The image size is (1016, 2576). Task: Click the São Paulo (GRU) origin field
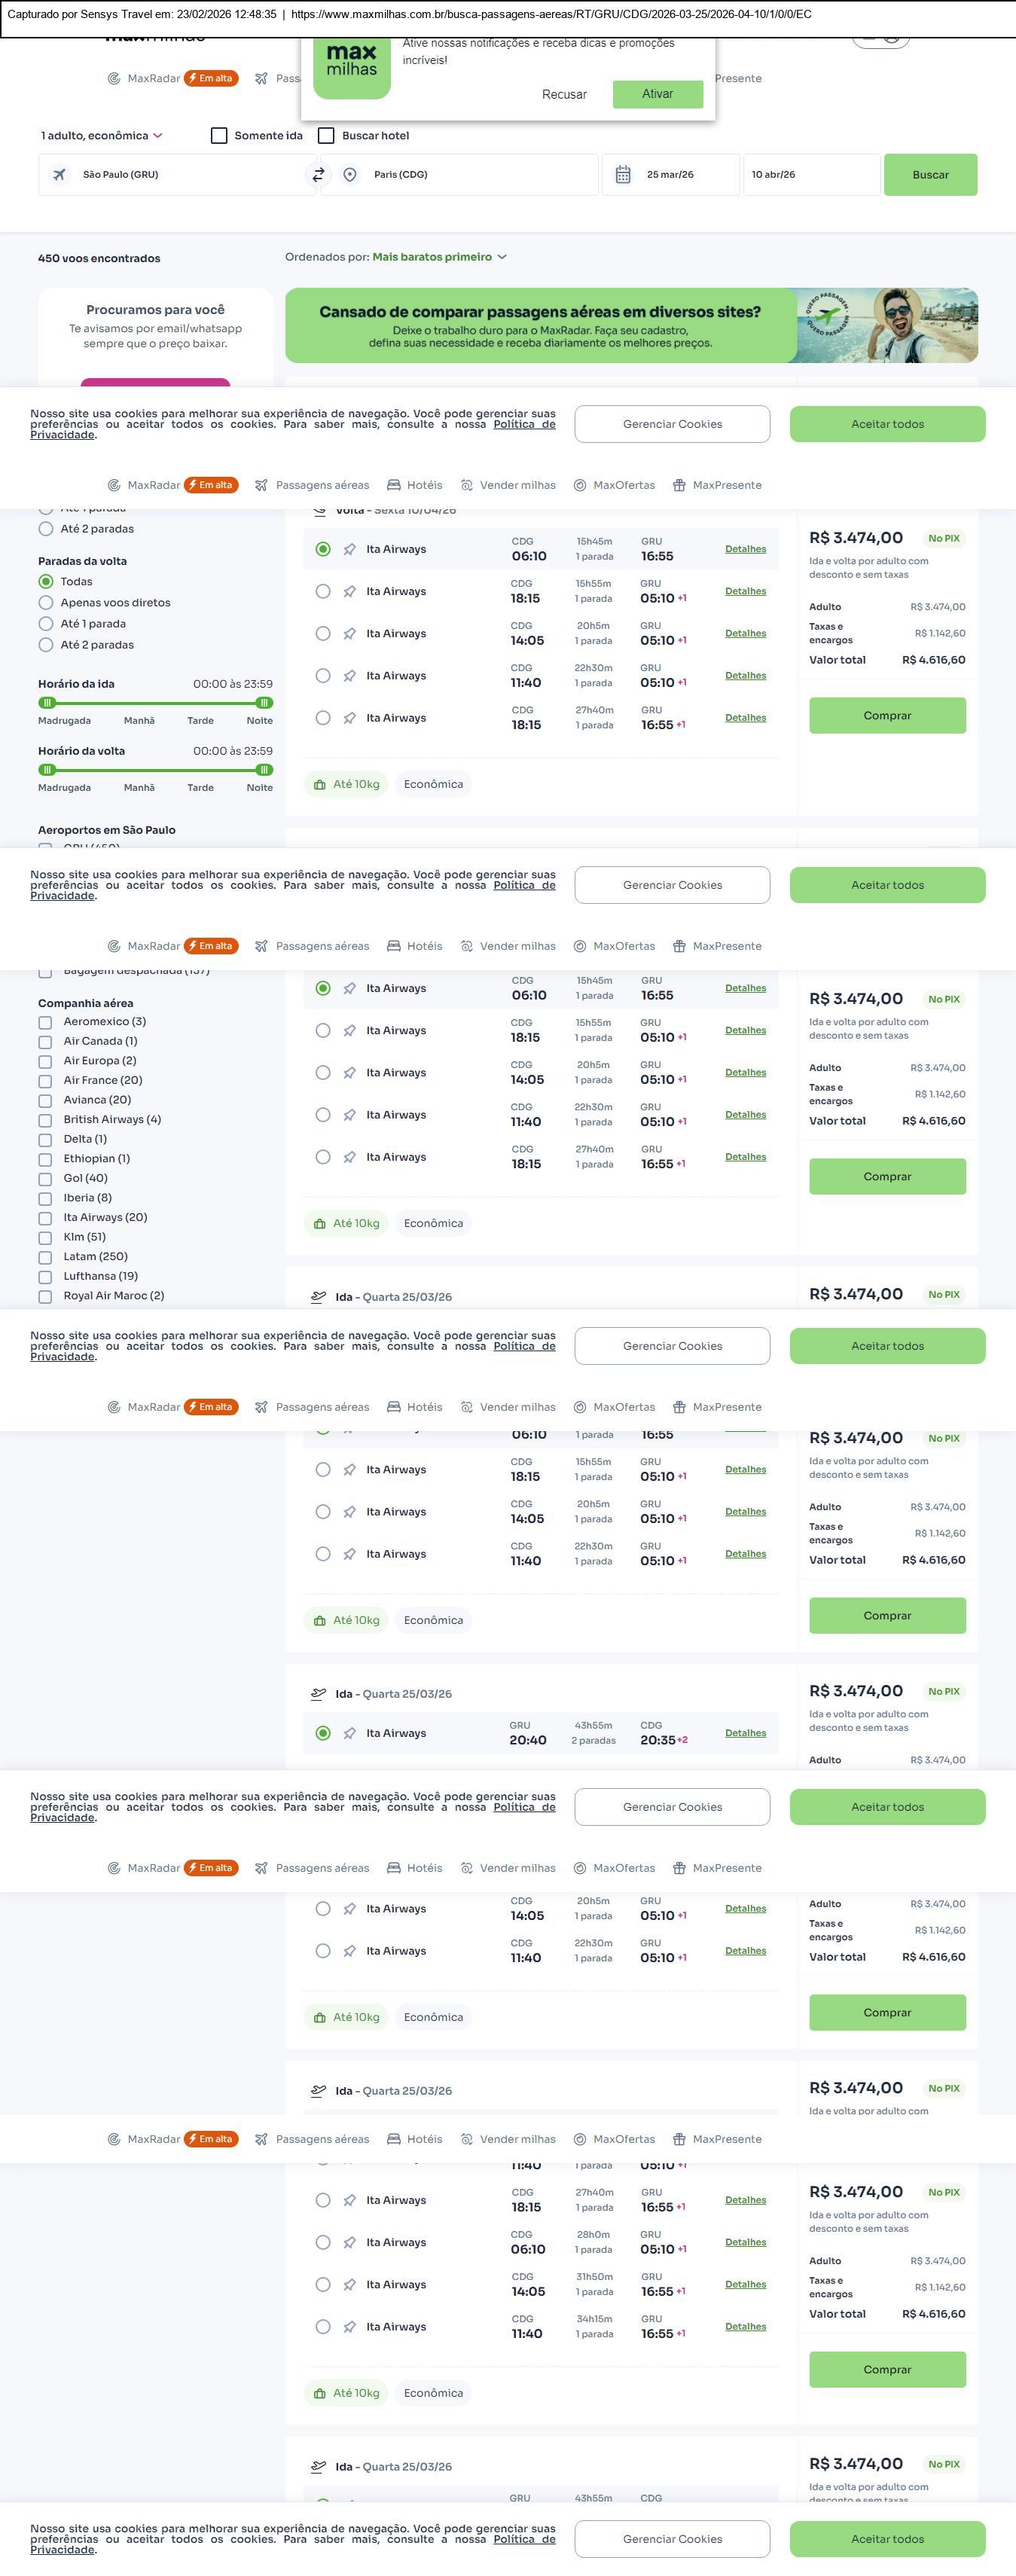click(x=180, y=175)
